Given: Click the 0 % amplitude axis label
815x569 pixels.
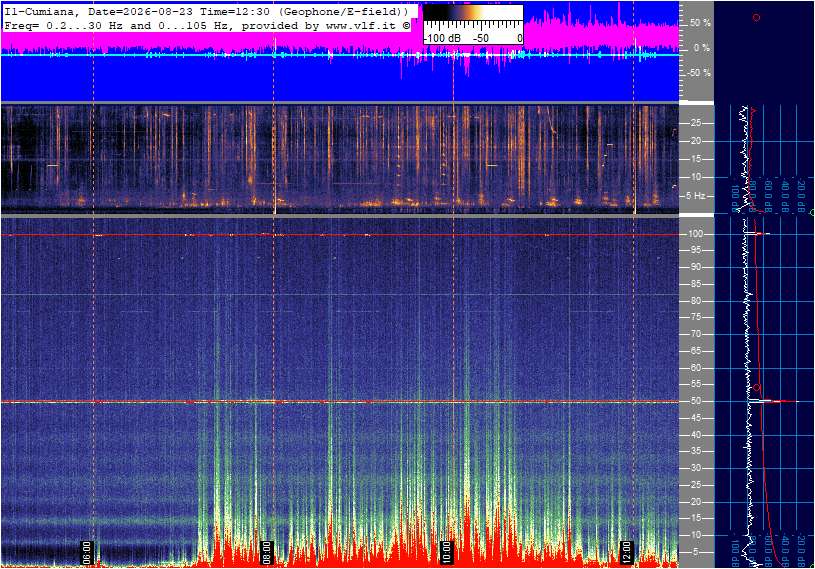Looking at the screenshot, I should [x=702, y=48].
